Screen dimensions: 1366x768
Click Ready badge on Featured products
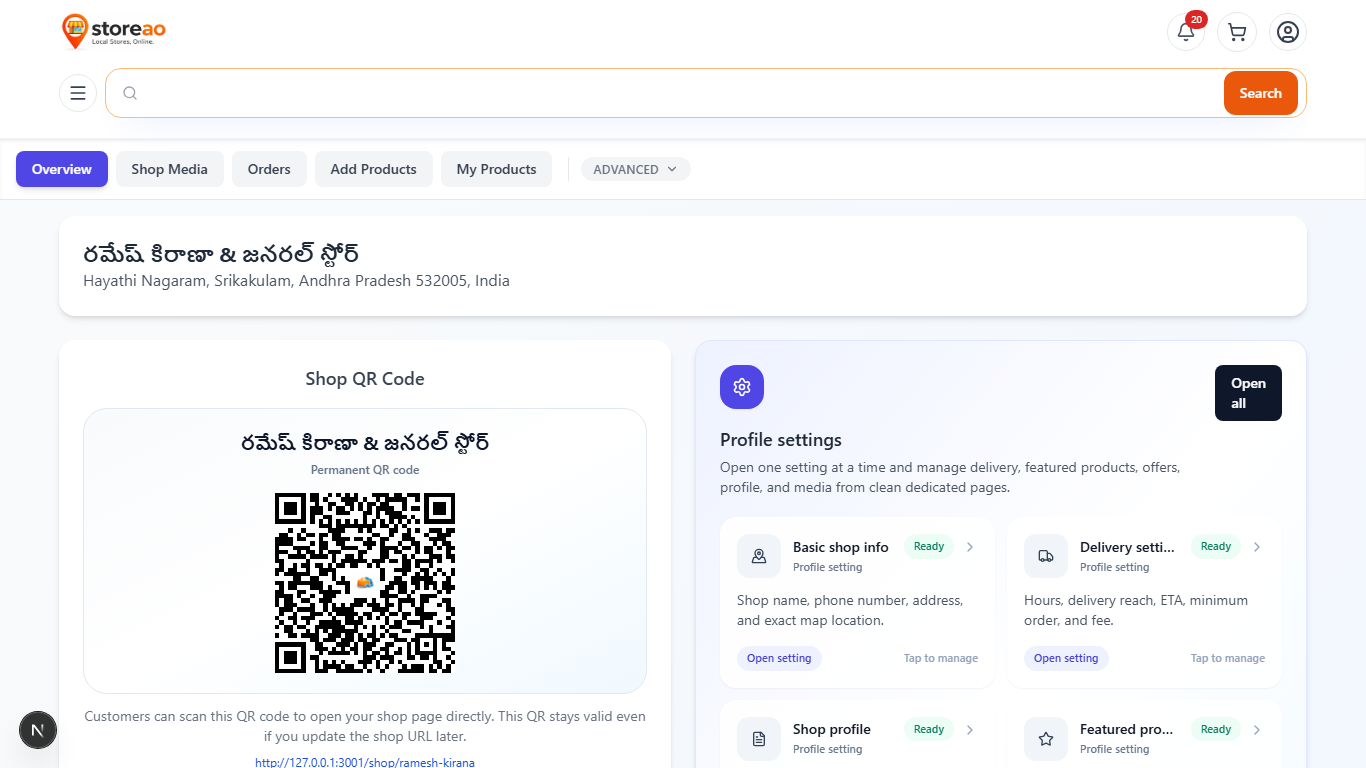point(1216,729)
